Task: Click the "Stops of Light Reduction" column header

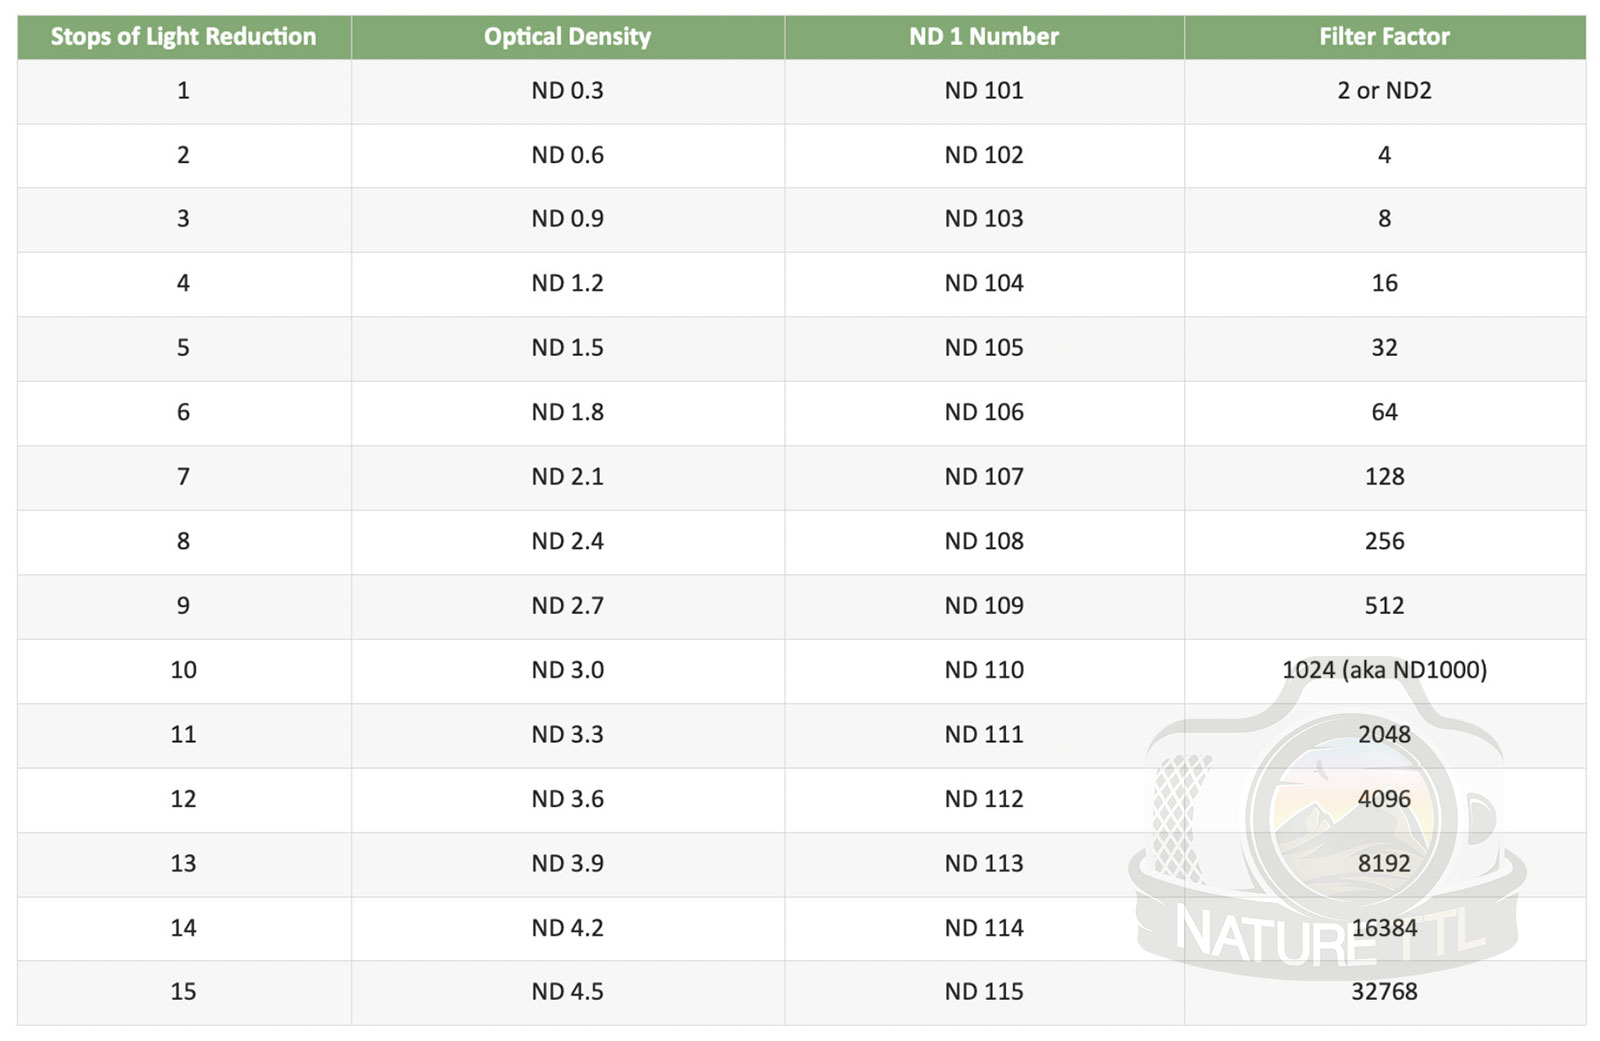Action: [x=183, y=37]
